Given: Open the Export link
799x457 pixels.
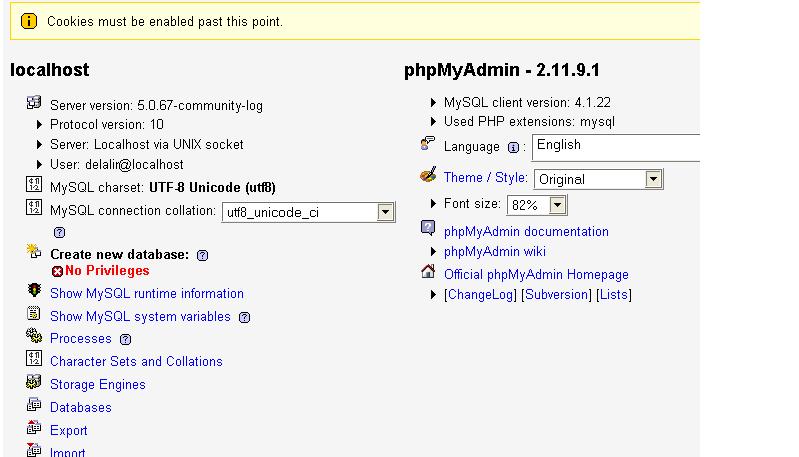Looking at the screenshot, I should [x=69, y=431].
